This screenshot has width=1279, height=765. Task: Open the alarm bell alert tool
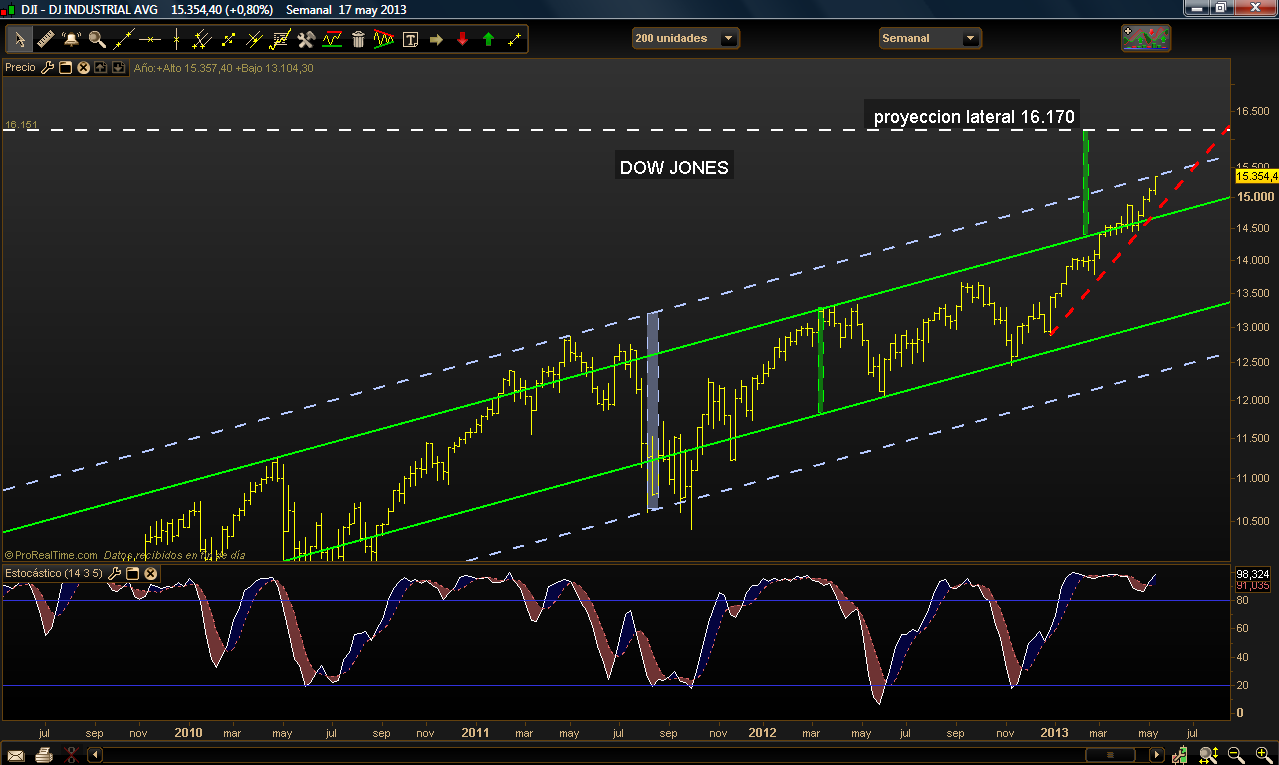tap(72, 39)
